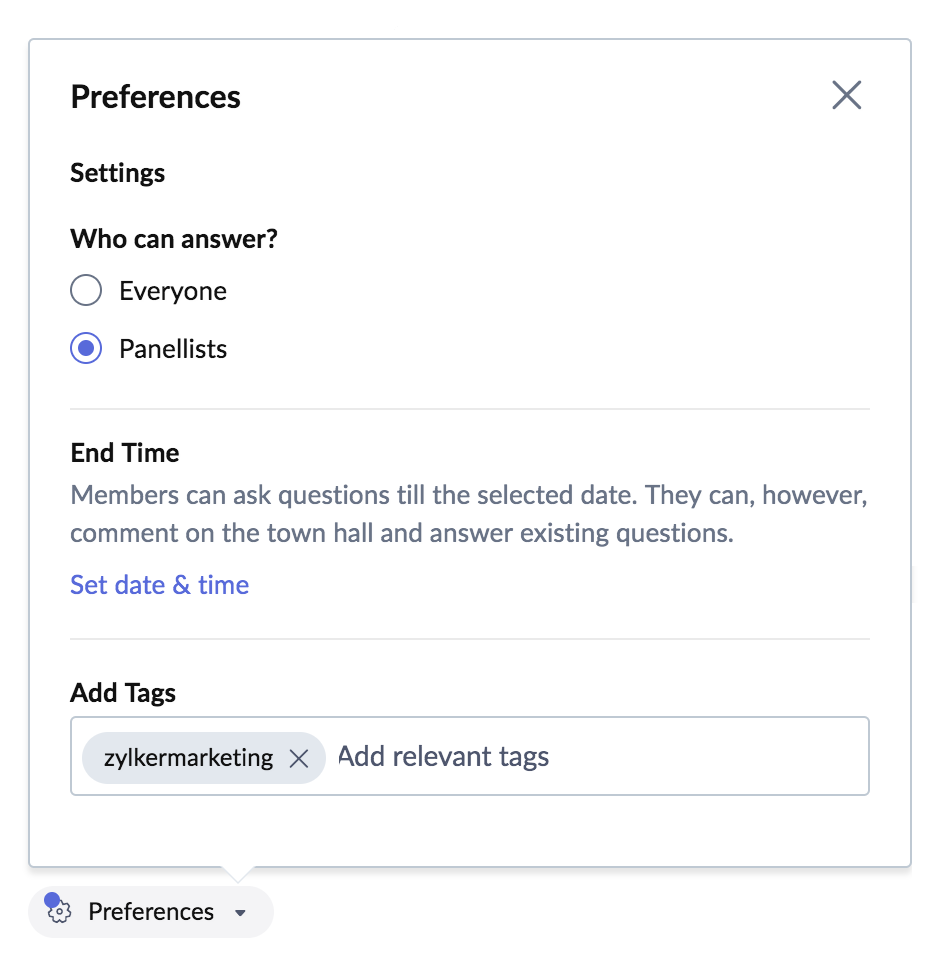Click the Add Tags heading
The height and width of the screenshot is (962, 940).
123,693
